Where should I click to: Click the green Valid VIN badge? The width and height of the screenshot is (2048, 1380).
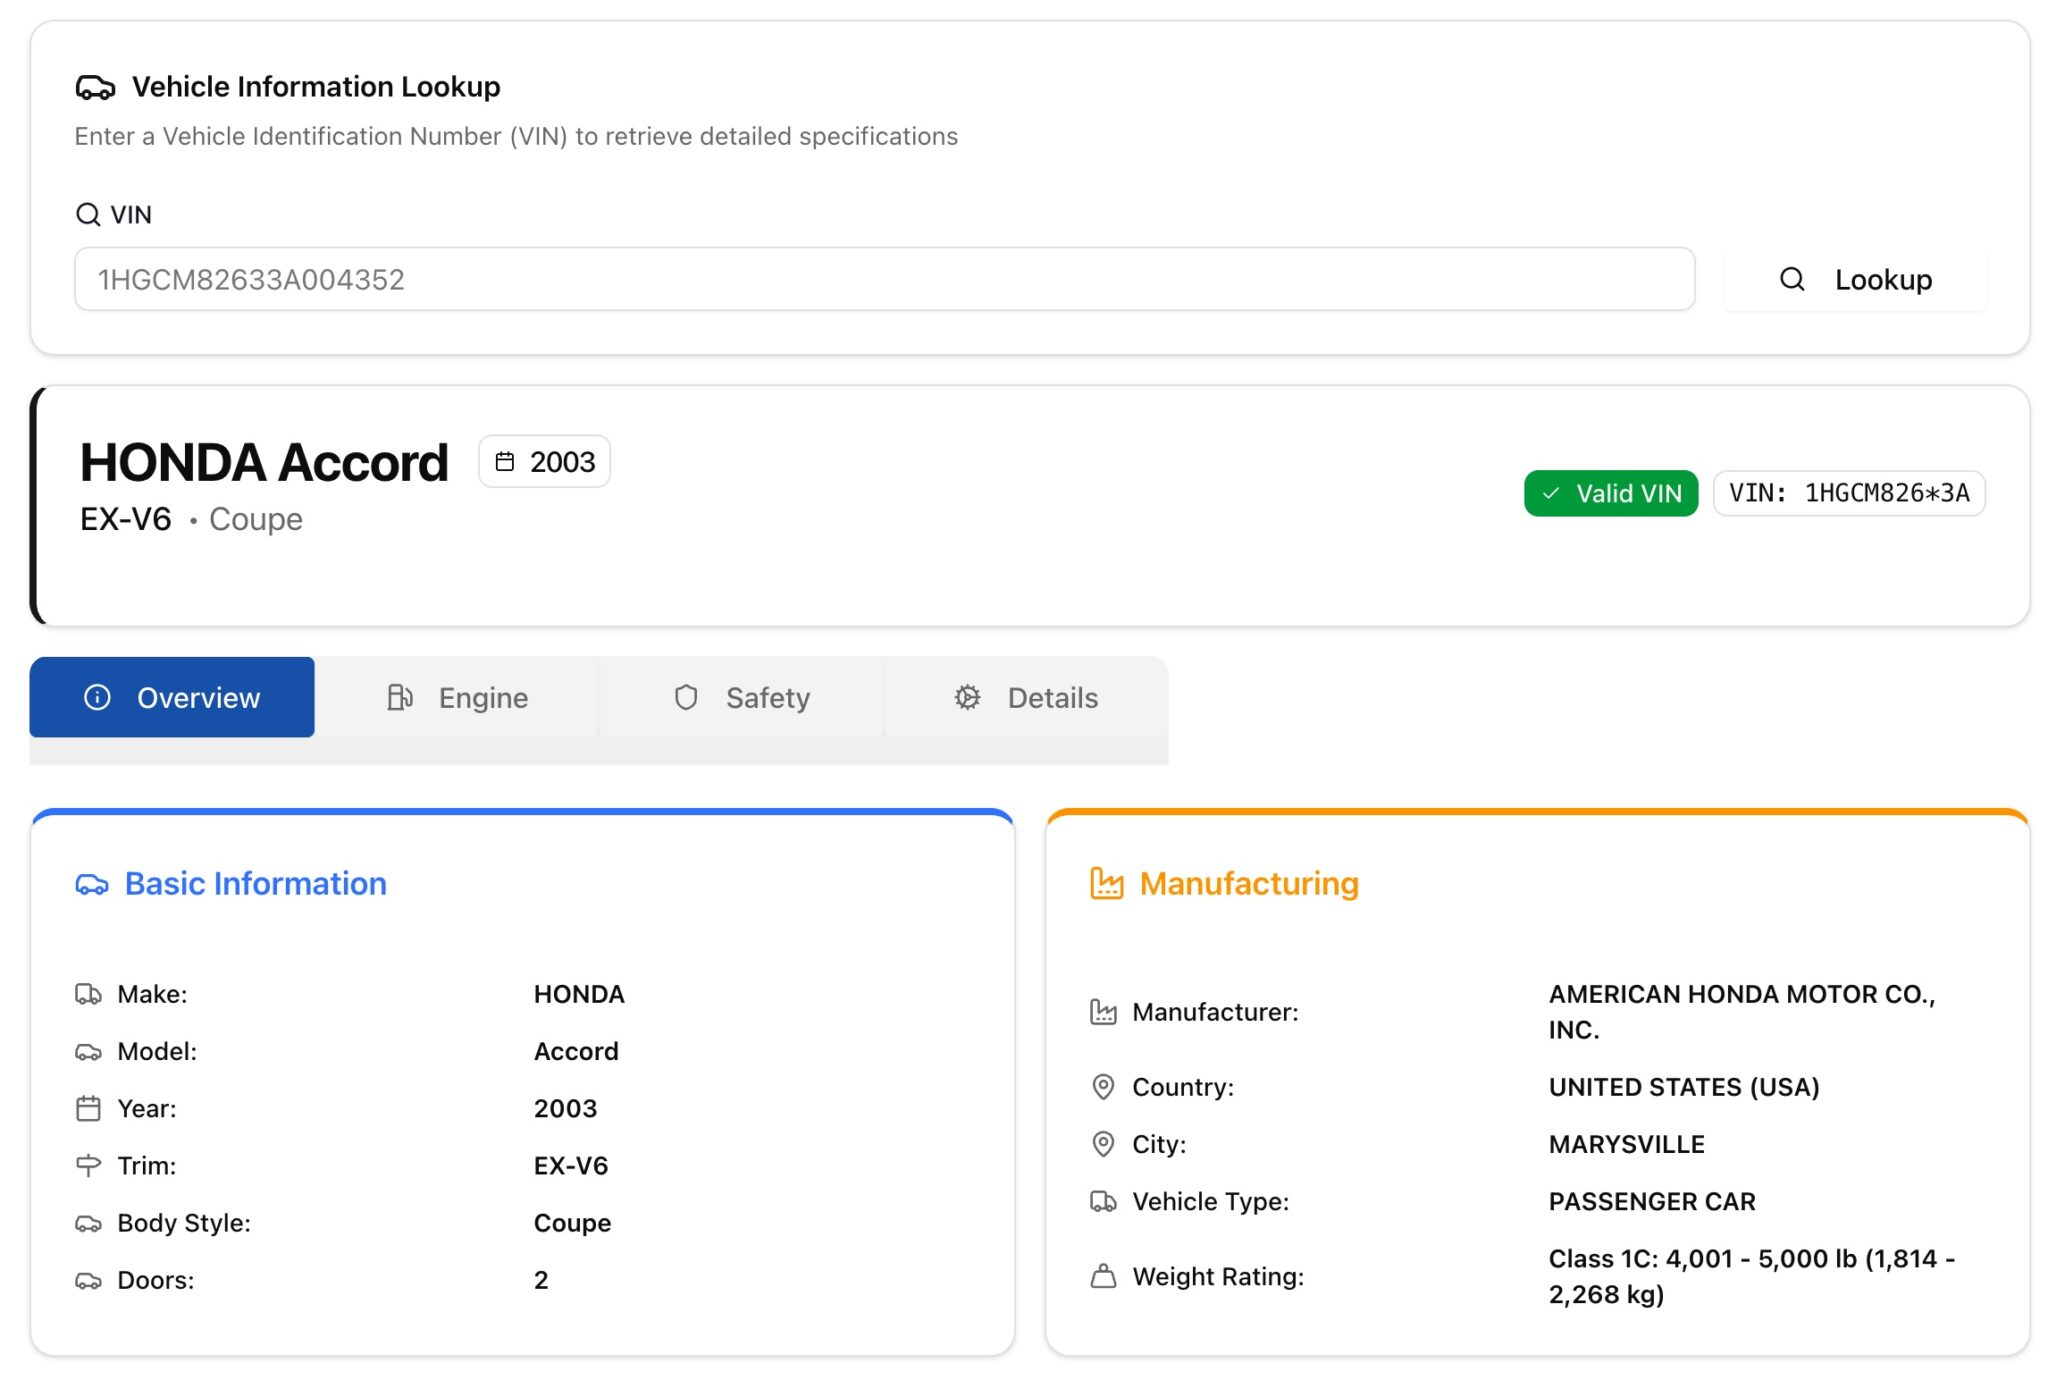click(1610, 494)
